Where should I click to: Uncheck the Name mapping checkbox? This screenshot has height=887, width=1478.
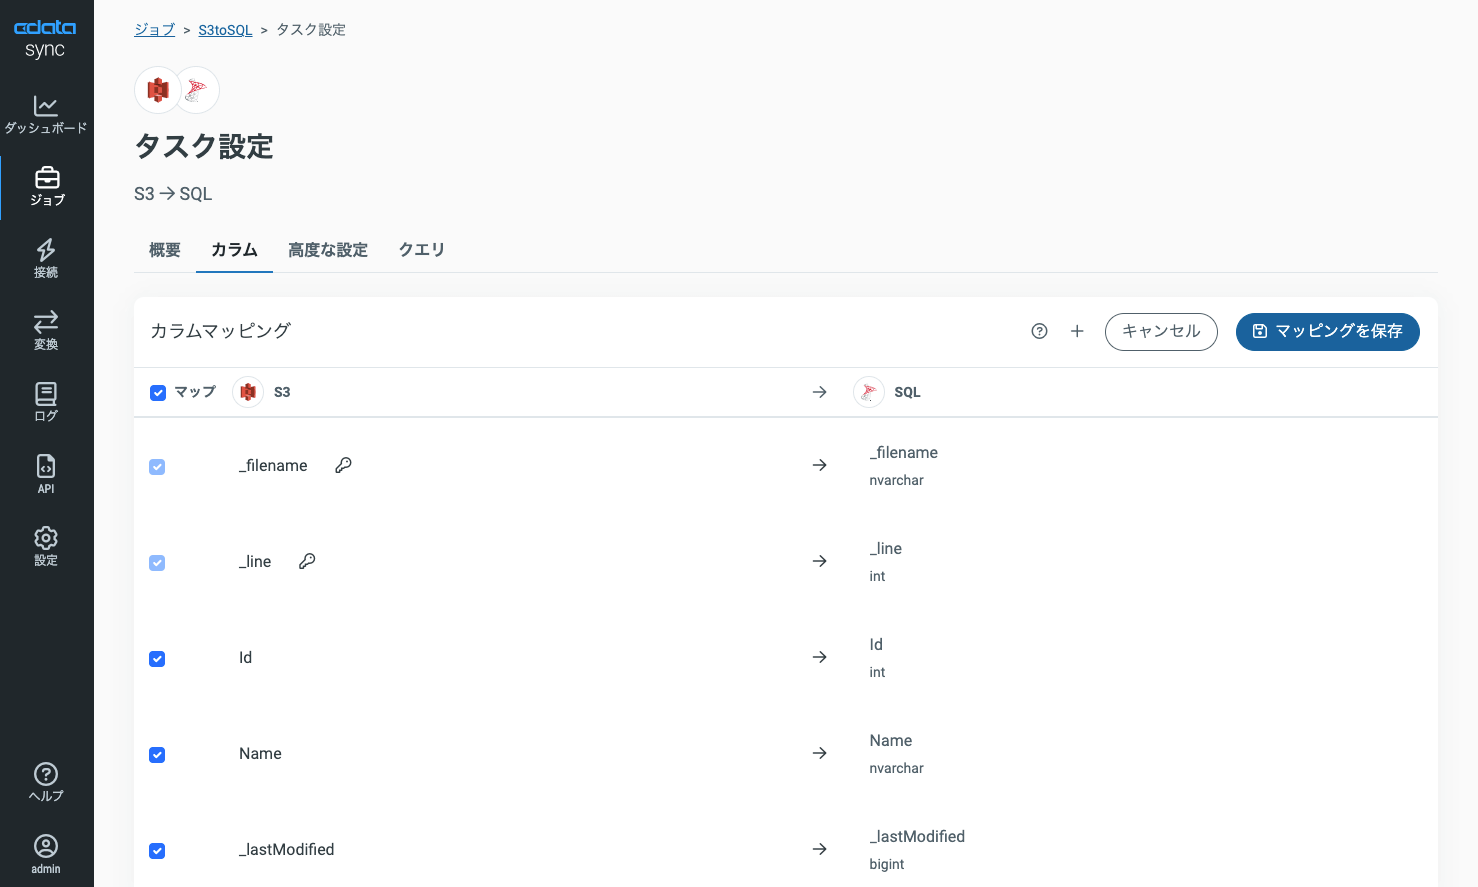tap(157, 755)
